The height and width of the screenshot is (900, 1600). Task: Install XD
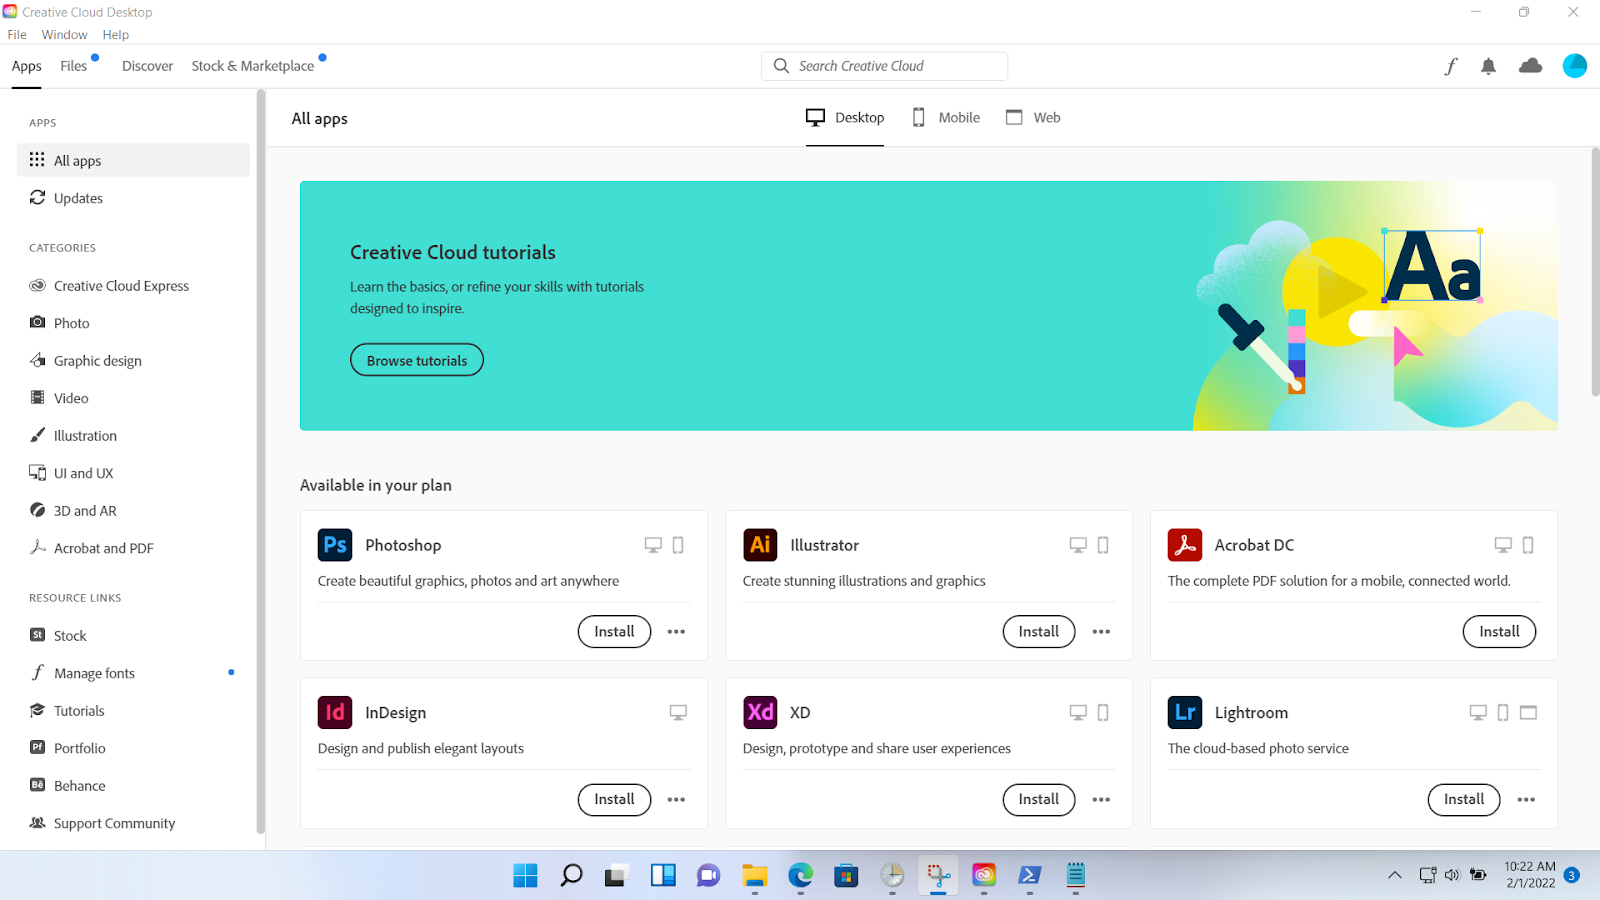tap(1039, 800)
